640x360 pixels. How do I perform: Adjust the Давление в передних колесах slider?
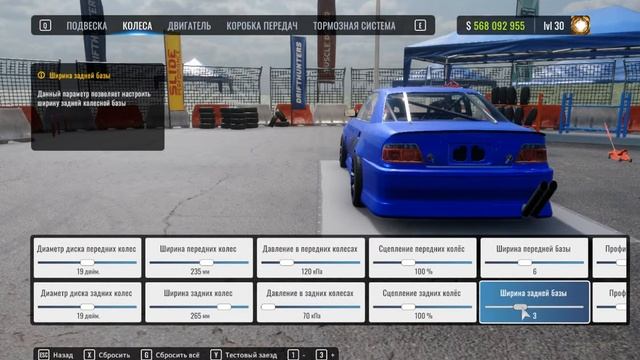click(311, 262)
